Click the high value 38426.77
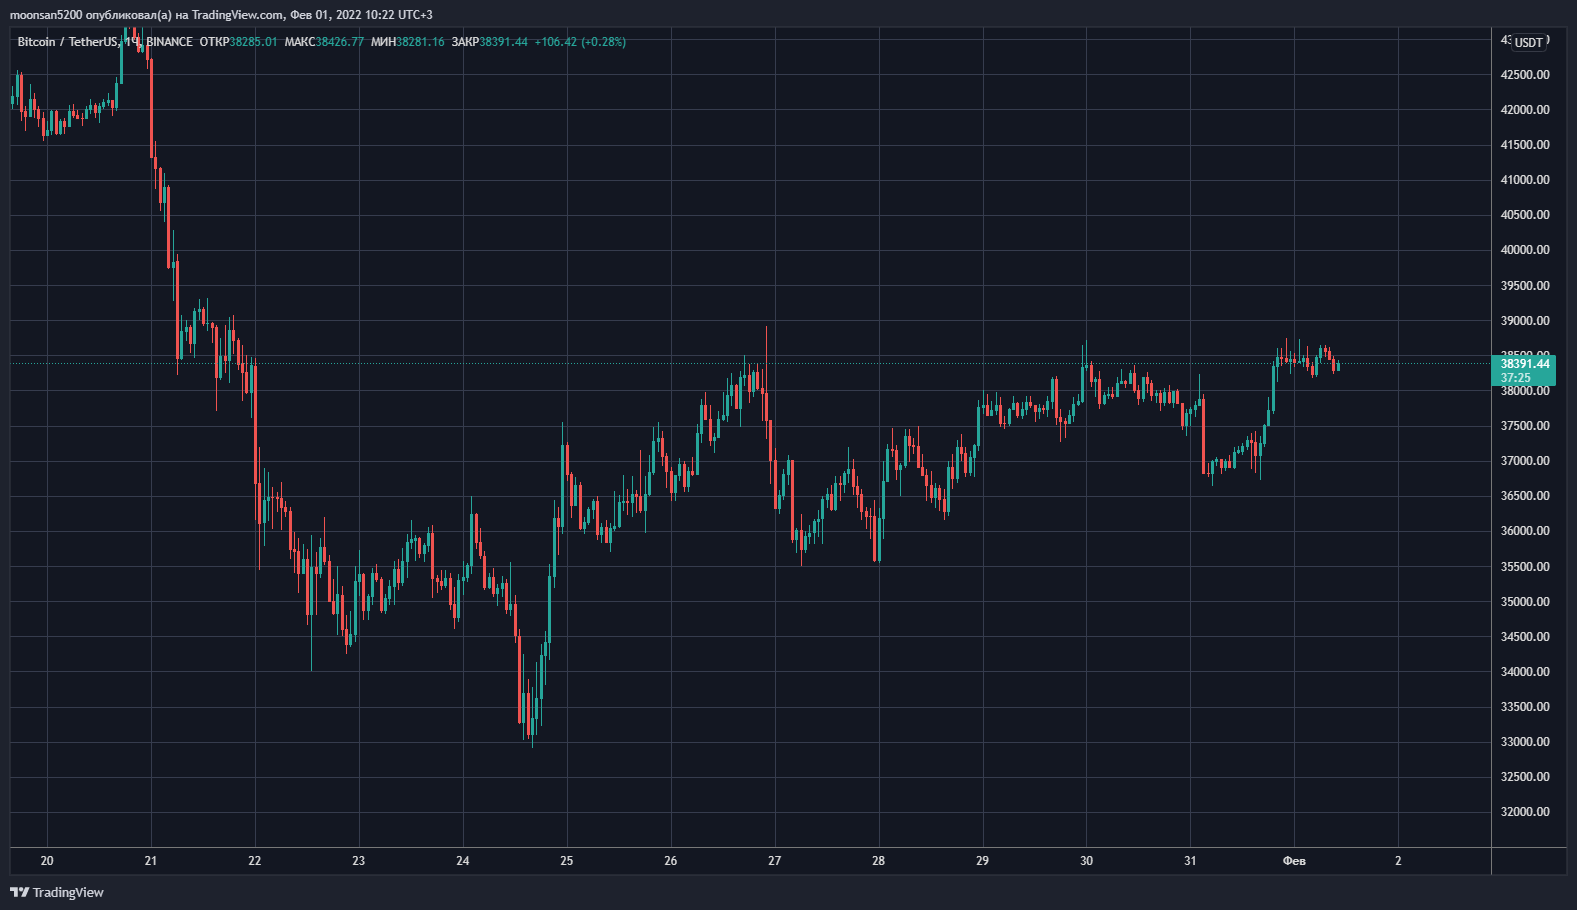 [x=340, y=42]
